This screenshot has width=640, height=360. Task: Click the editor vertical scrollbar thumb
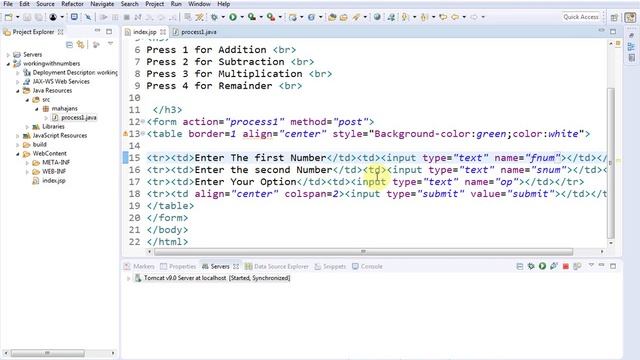pos(611,162)
